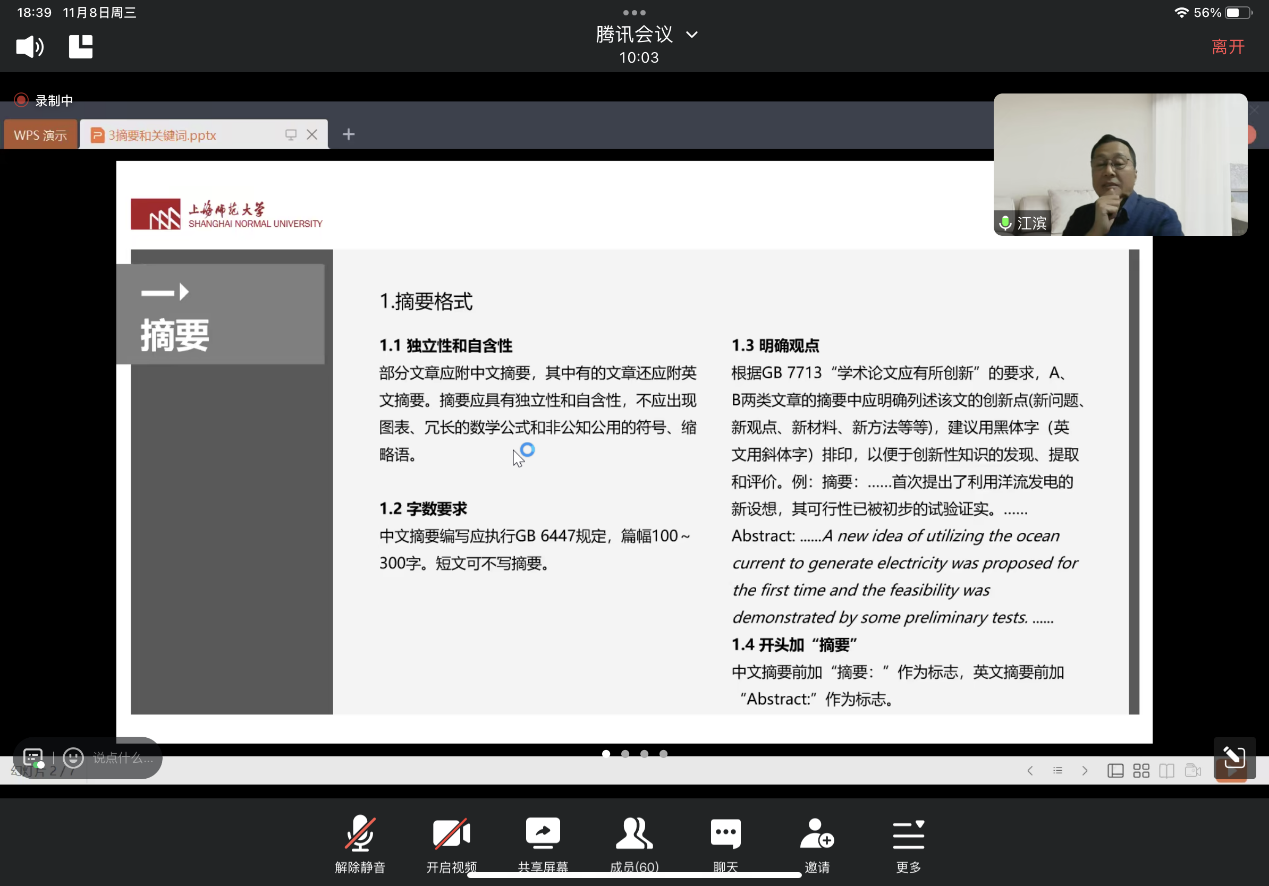Select the WPS 演示 tab
The width and height of the screenshot is (1269, 886).
[40, 135]
